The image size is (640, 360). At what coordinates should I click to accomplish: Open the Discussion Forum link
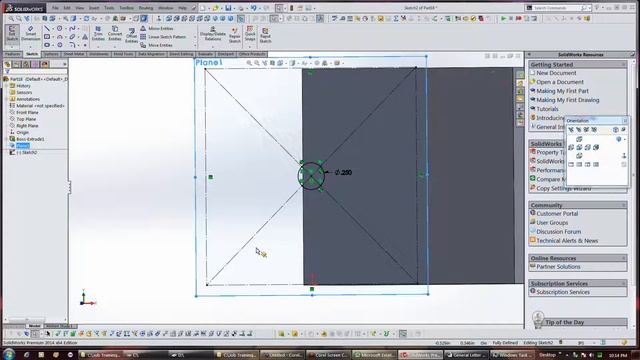[558, 231]
